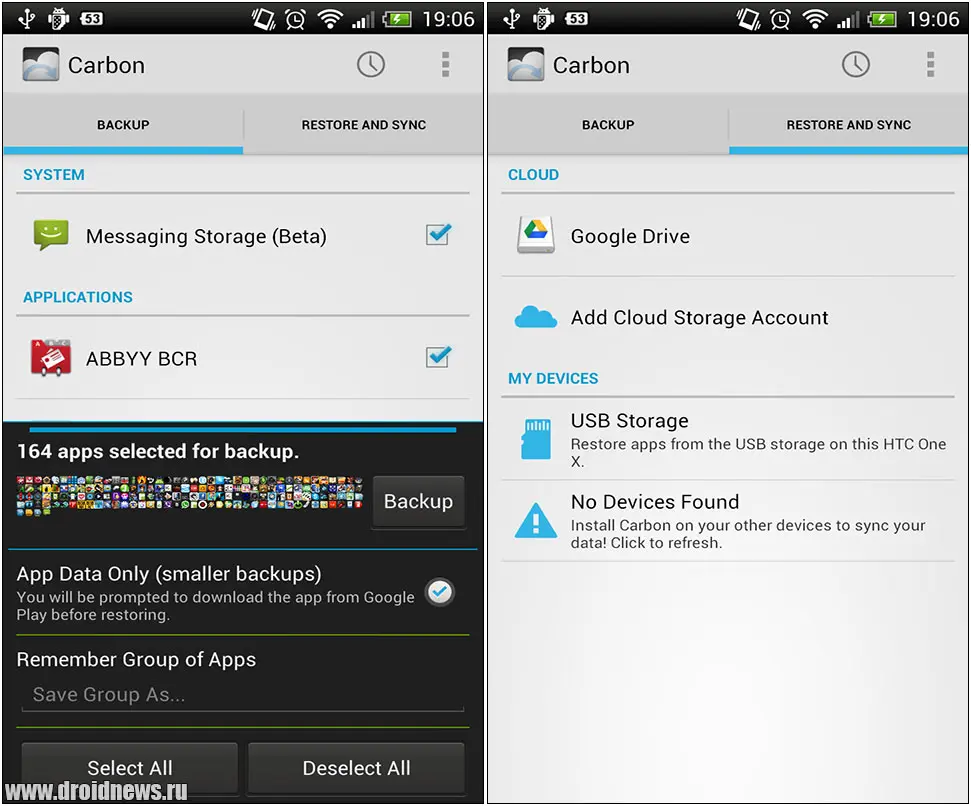This screenshot has height=806, width=971.
Task: Tap the warning triangle No Devices icon
Action: tap(536, 521)
